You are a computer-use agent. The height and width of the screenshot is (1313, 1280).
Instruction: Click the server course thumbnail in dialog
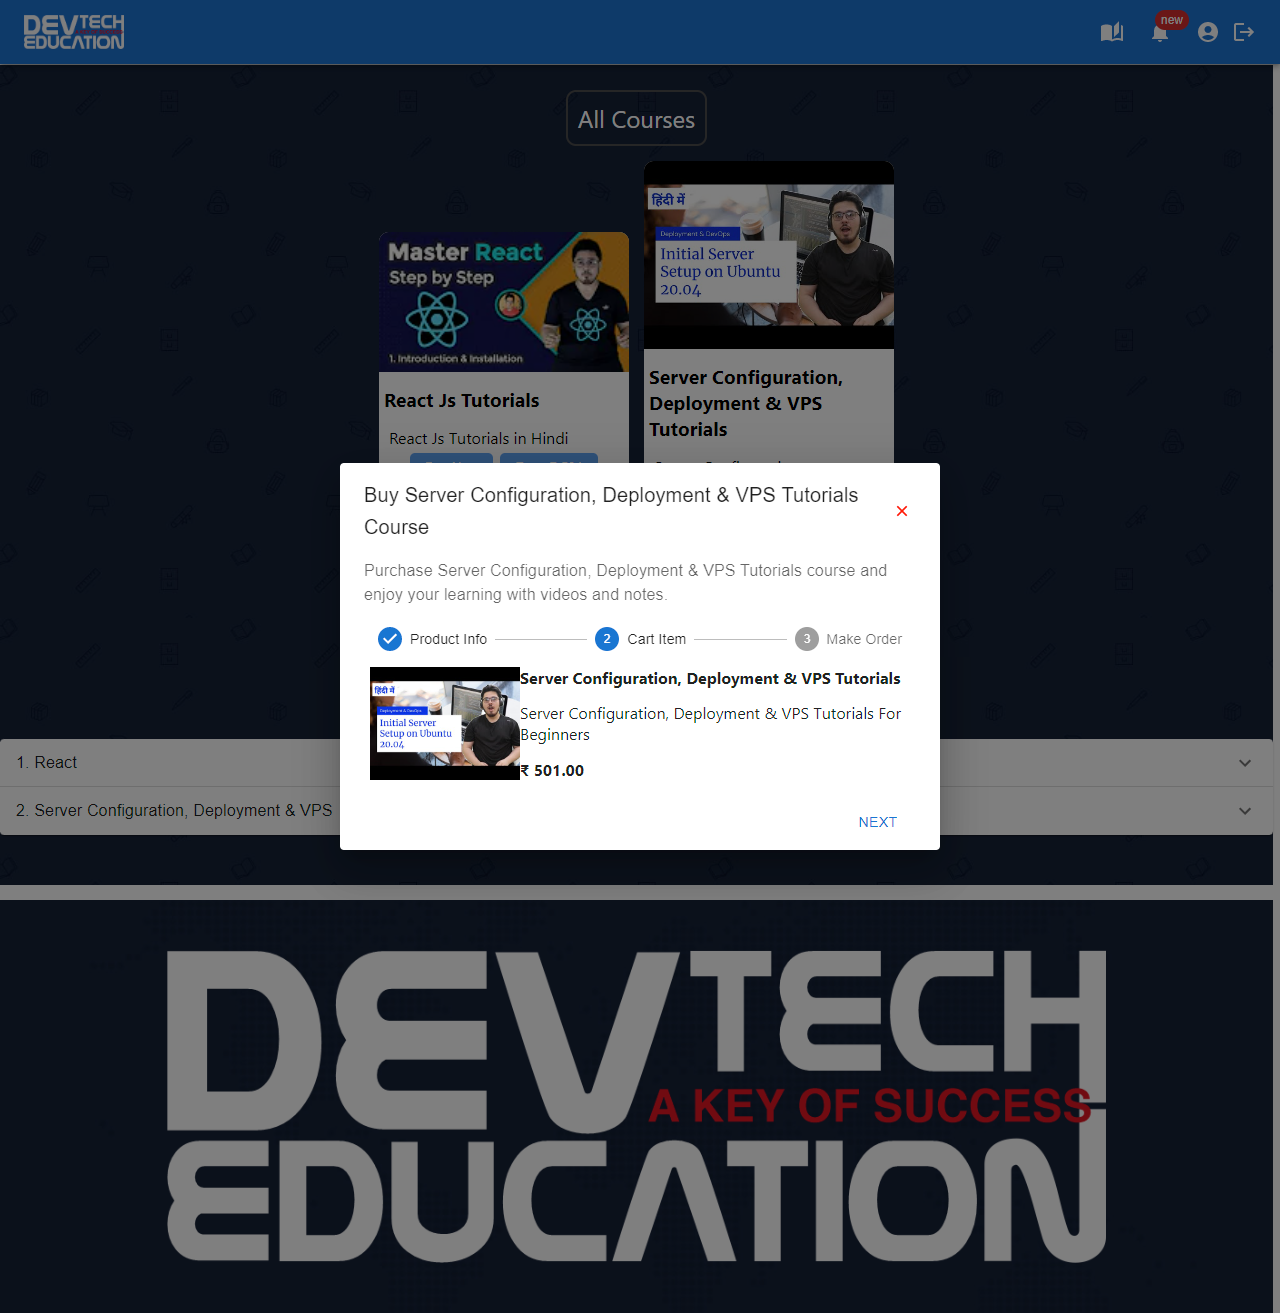coord(445,724)
